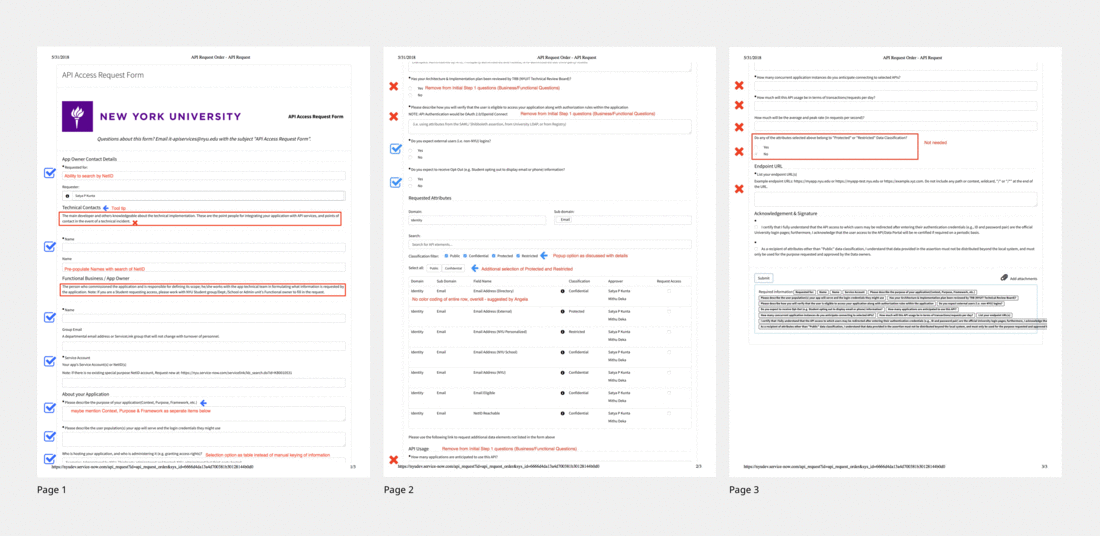Click the info icon in the Requester field
1100x536 pixels.
tap(67, 196)
